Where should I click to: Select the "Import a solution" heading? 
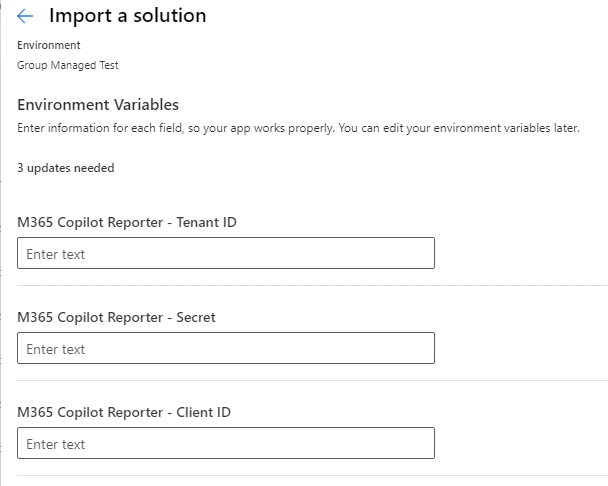coord(128,16)
